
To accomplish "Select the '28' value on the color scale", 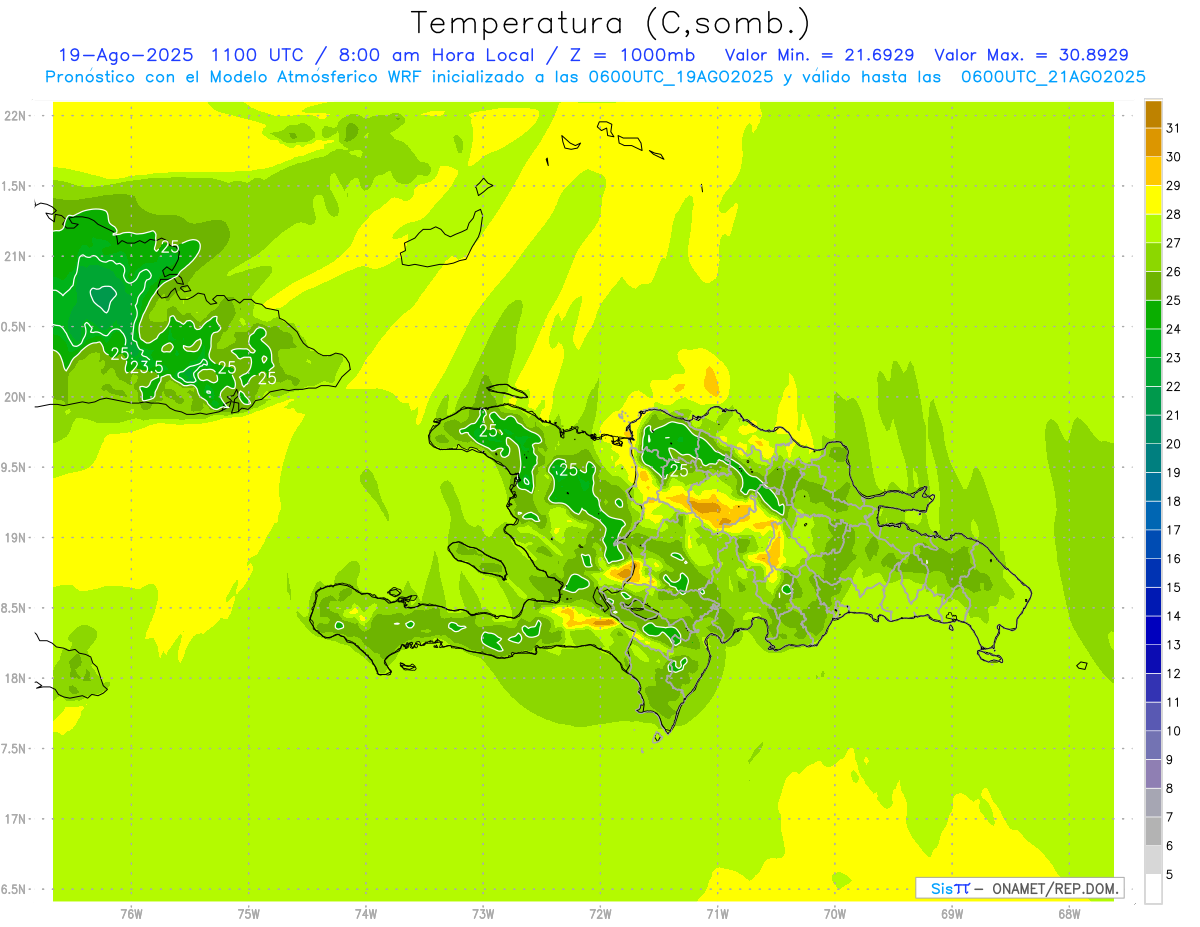I will [1174, 214].
